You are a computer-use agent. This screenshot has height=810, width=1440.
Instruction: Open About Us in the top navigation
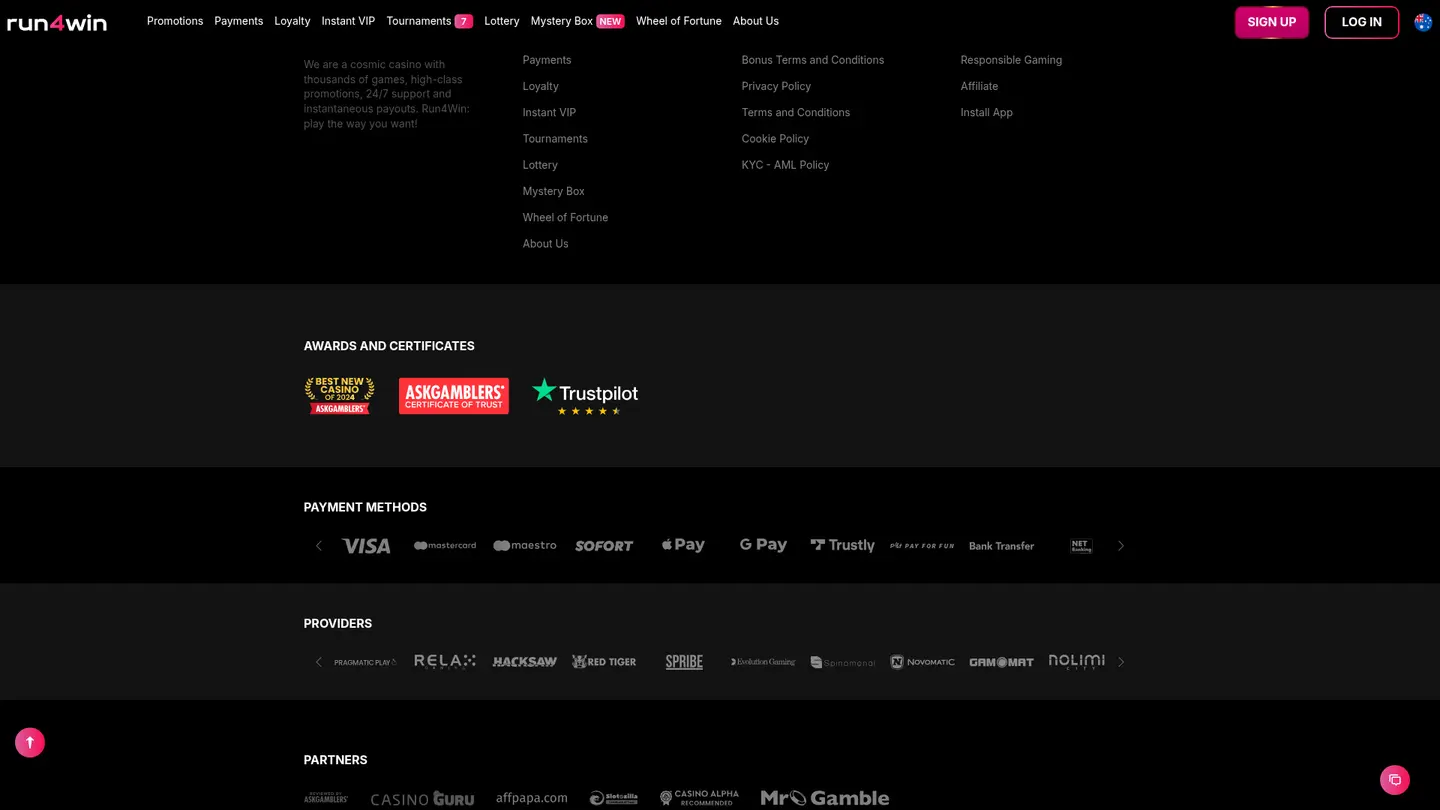coord(756,21)
